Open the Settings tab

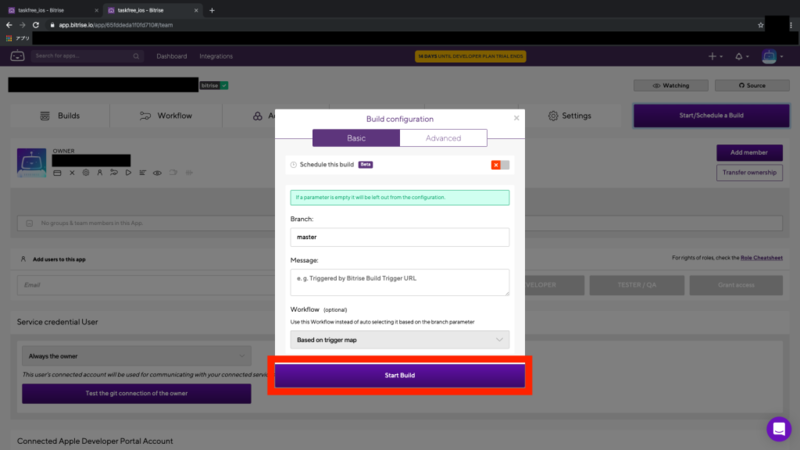[569, 116]
